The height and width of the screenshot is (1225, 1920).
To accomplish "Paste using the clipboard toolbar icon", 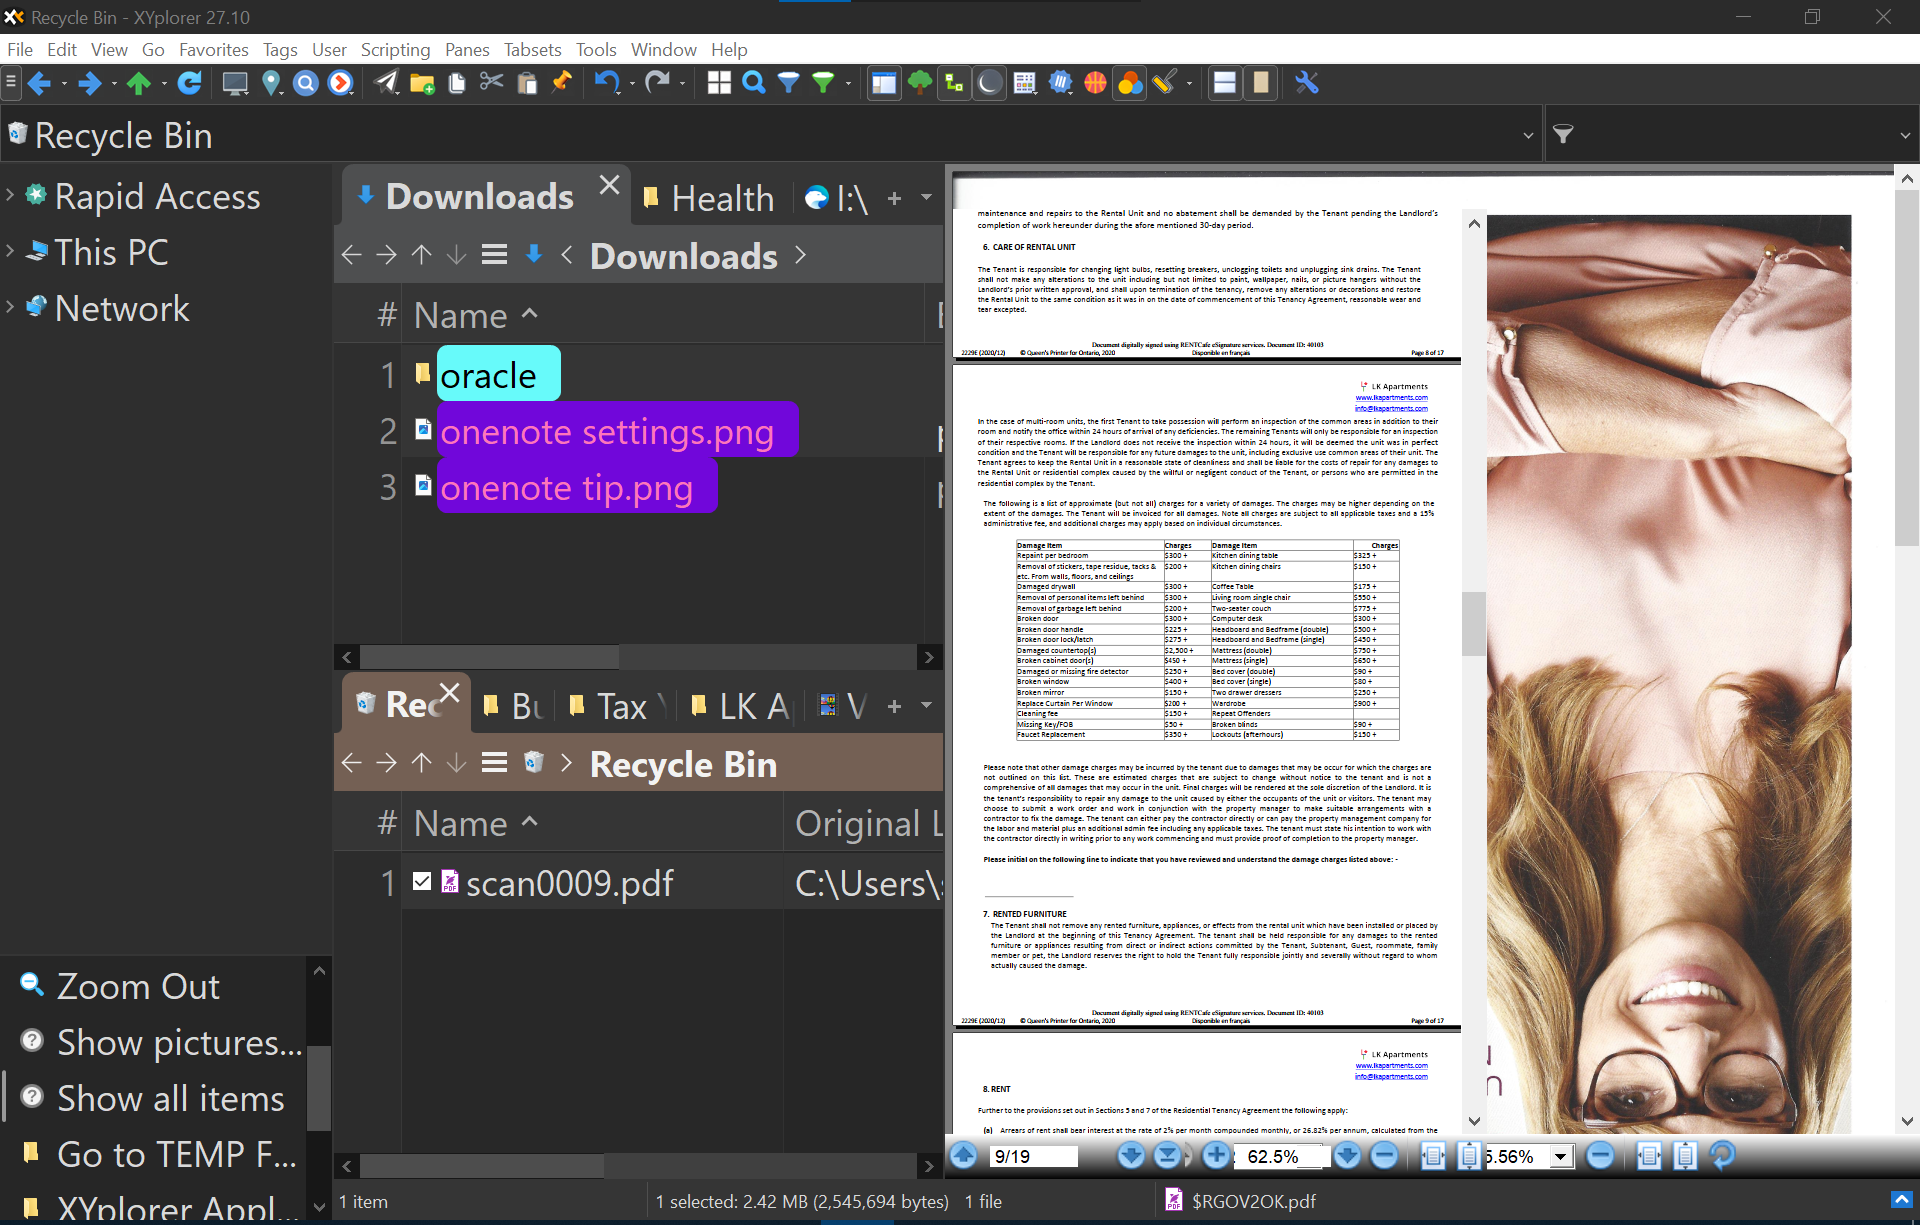I will tap(527, 83).
